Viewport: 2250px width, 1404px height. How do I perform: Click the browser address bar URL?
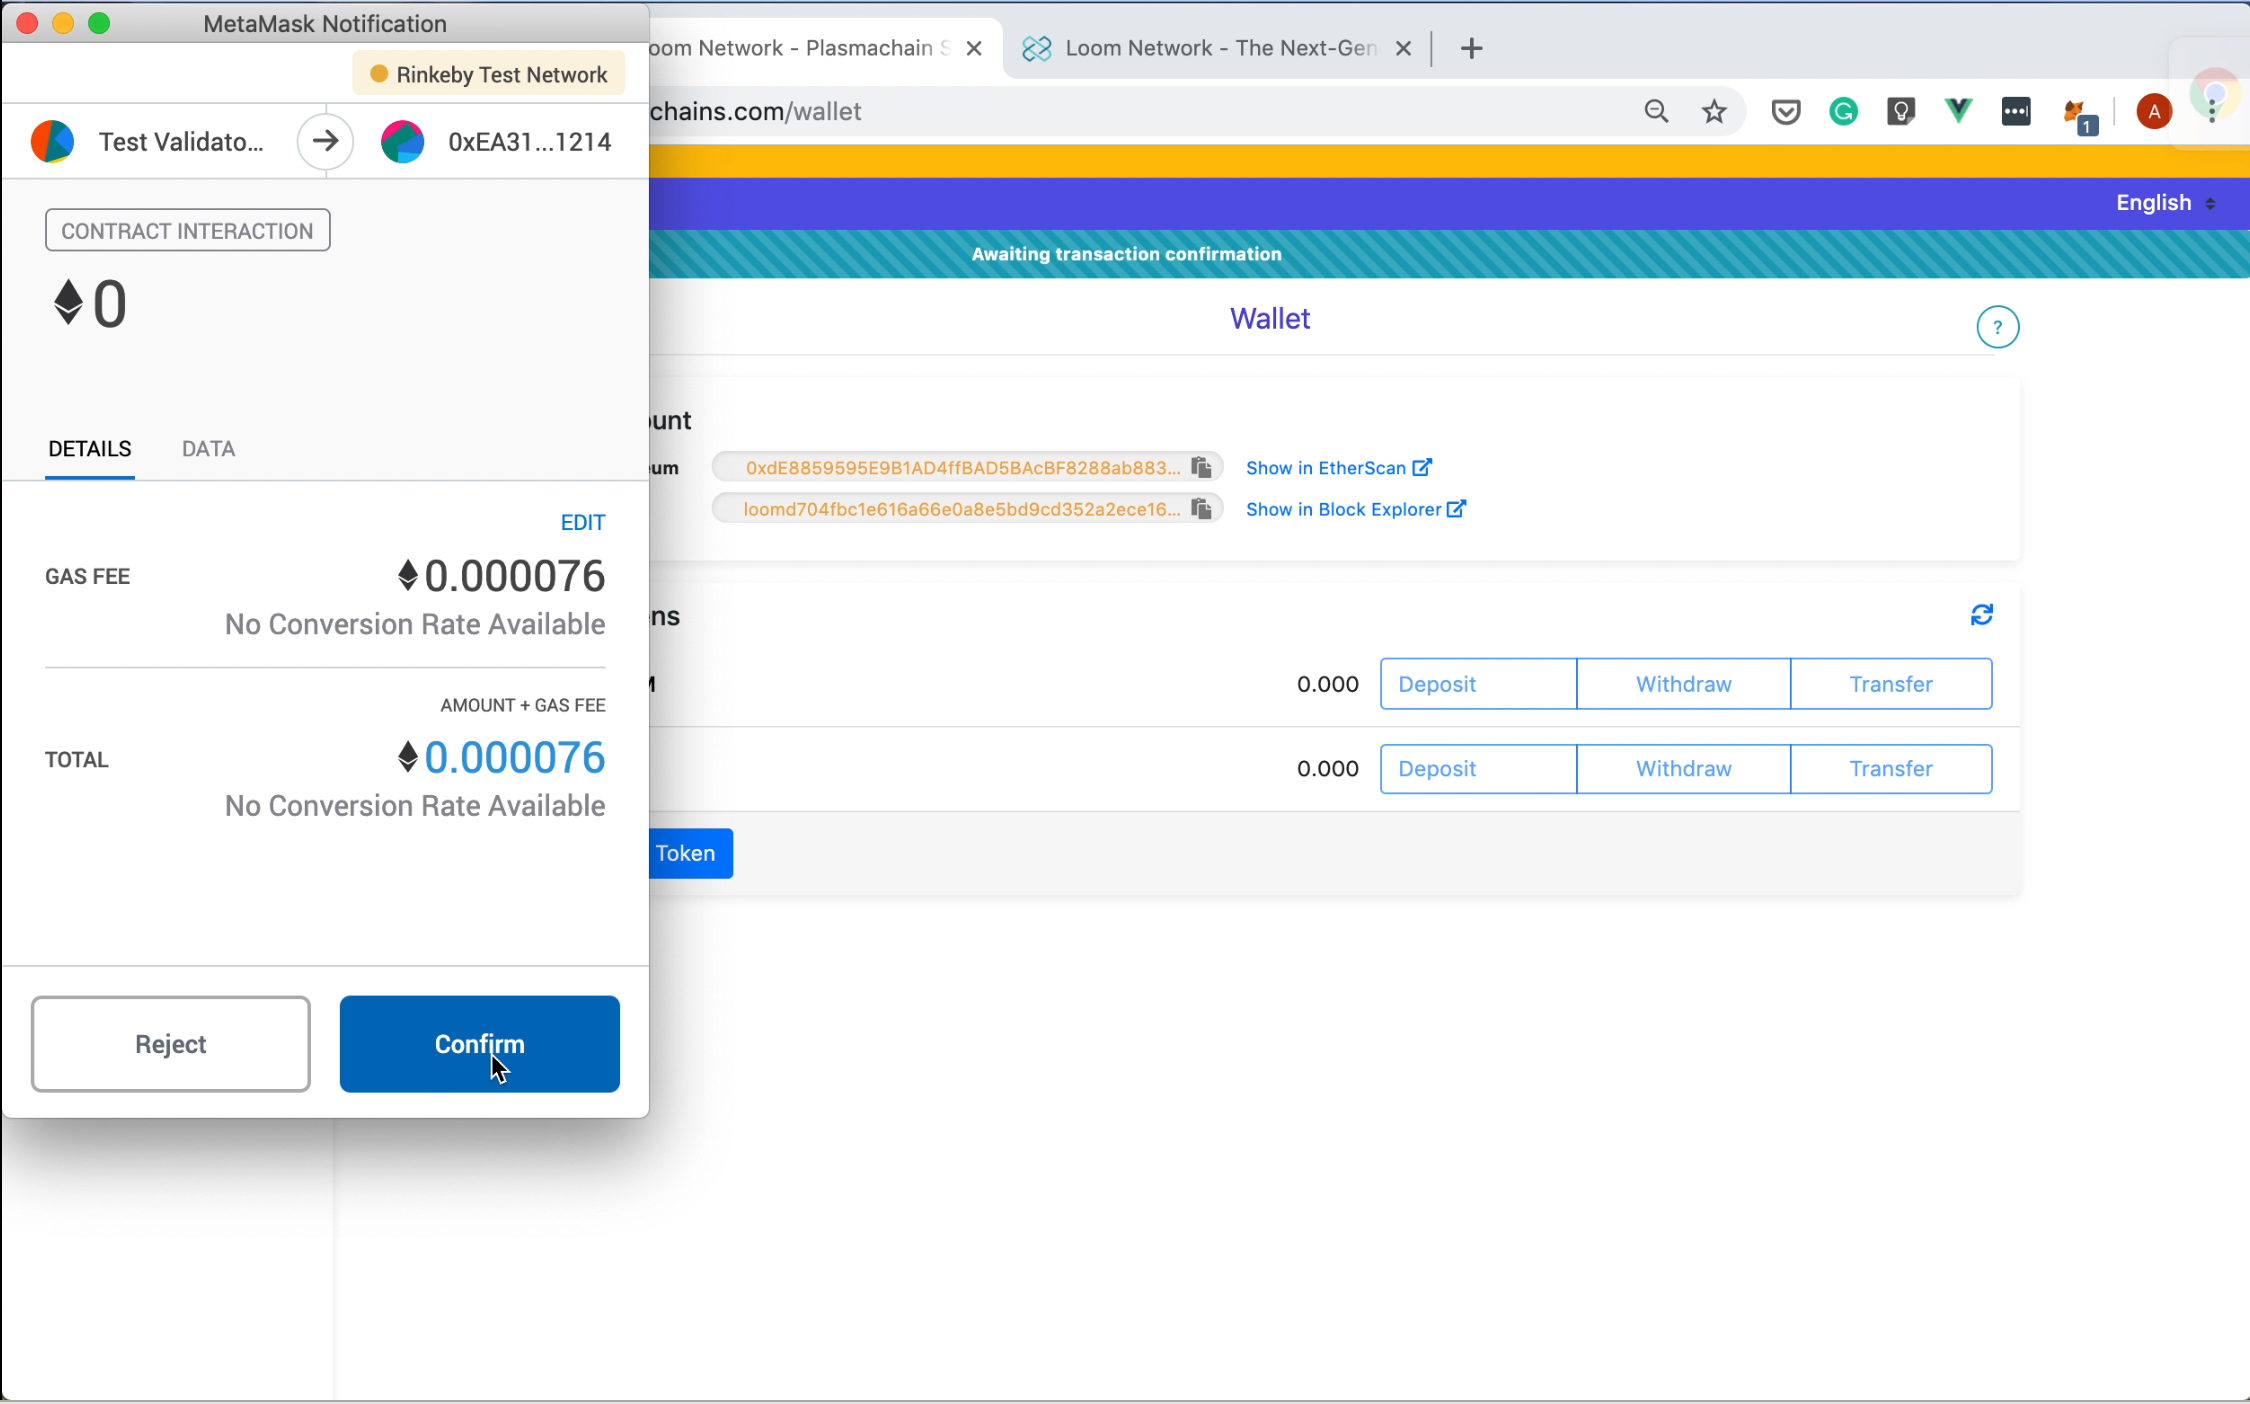click(756, 111)
